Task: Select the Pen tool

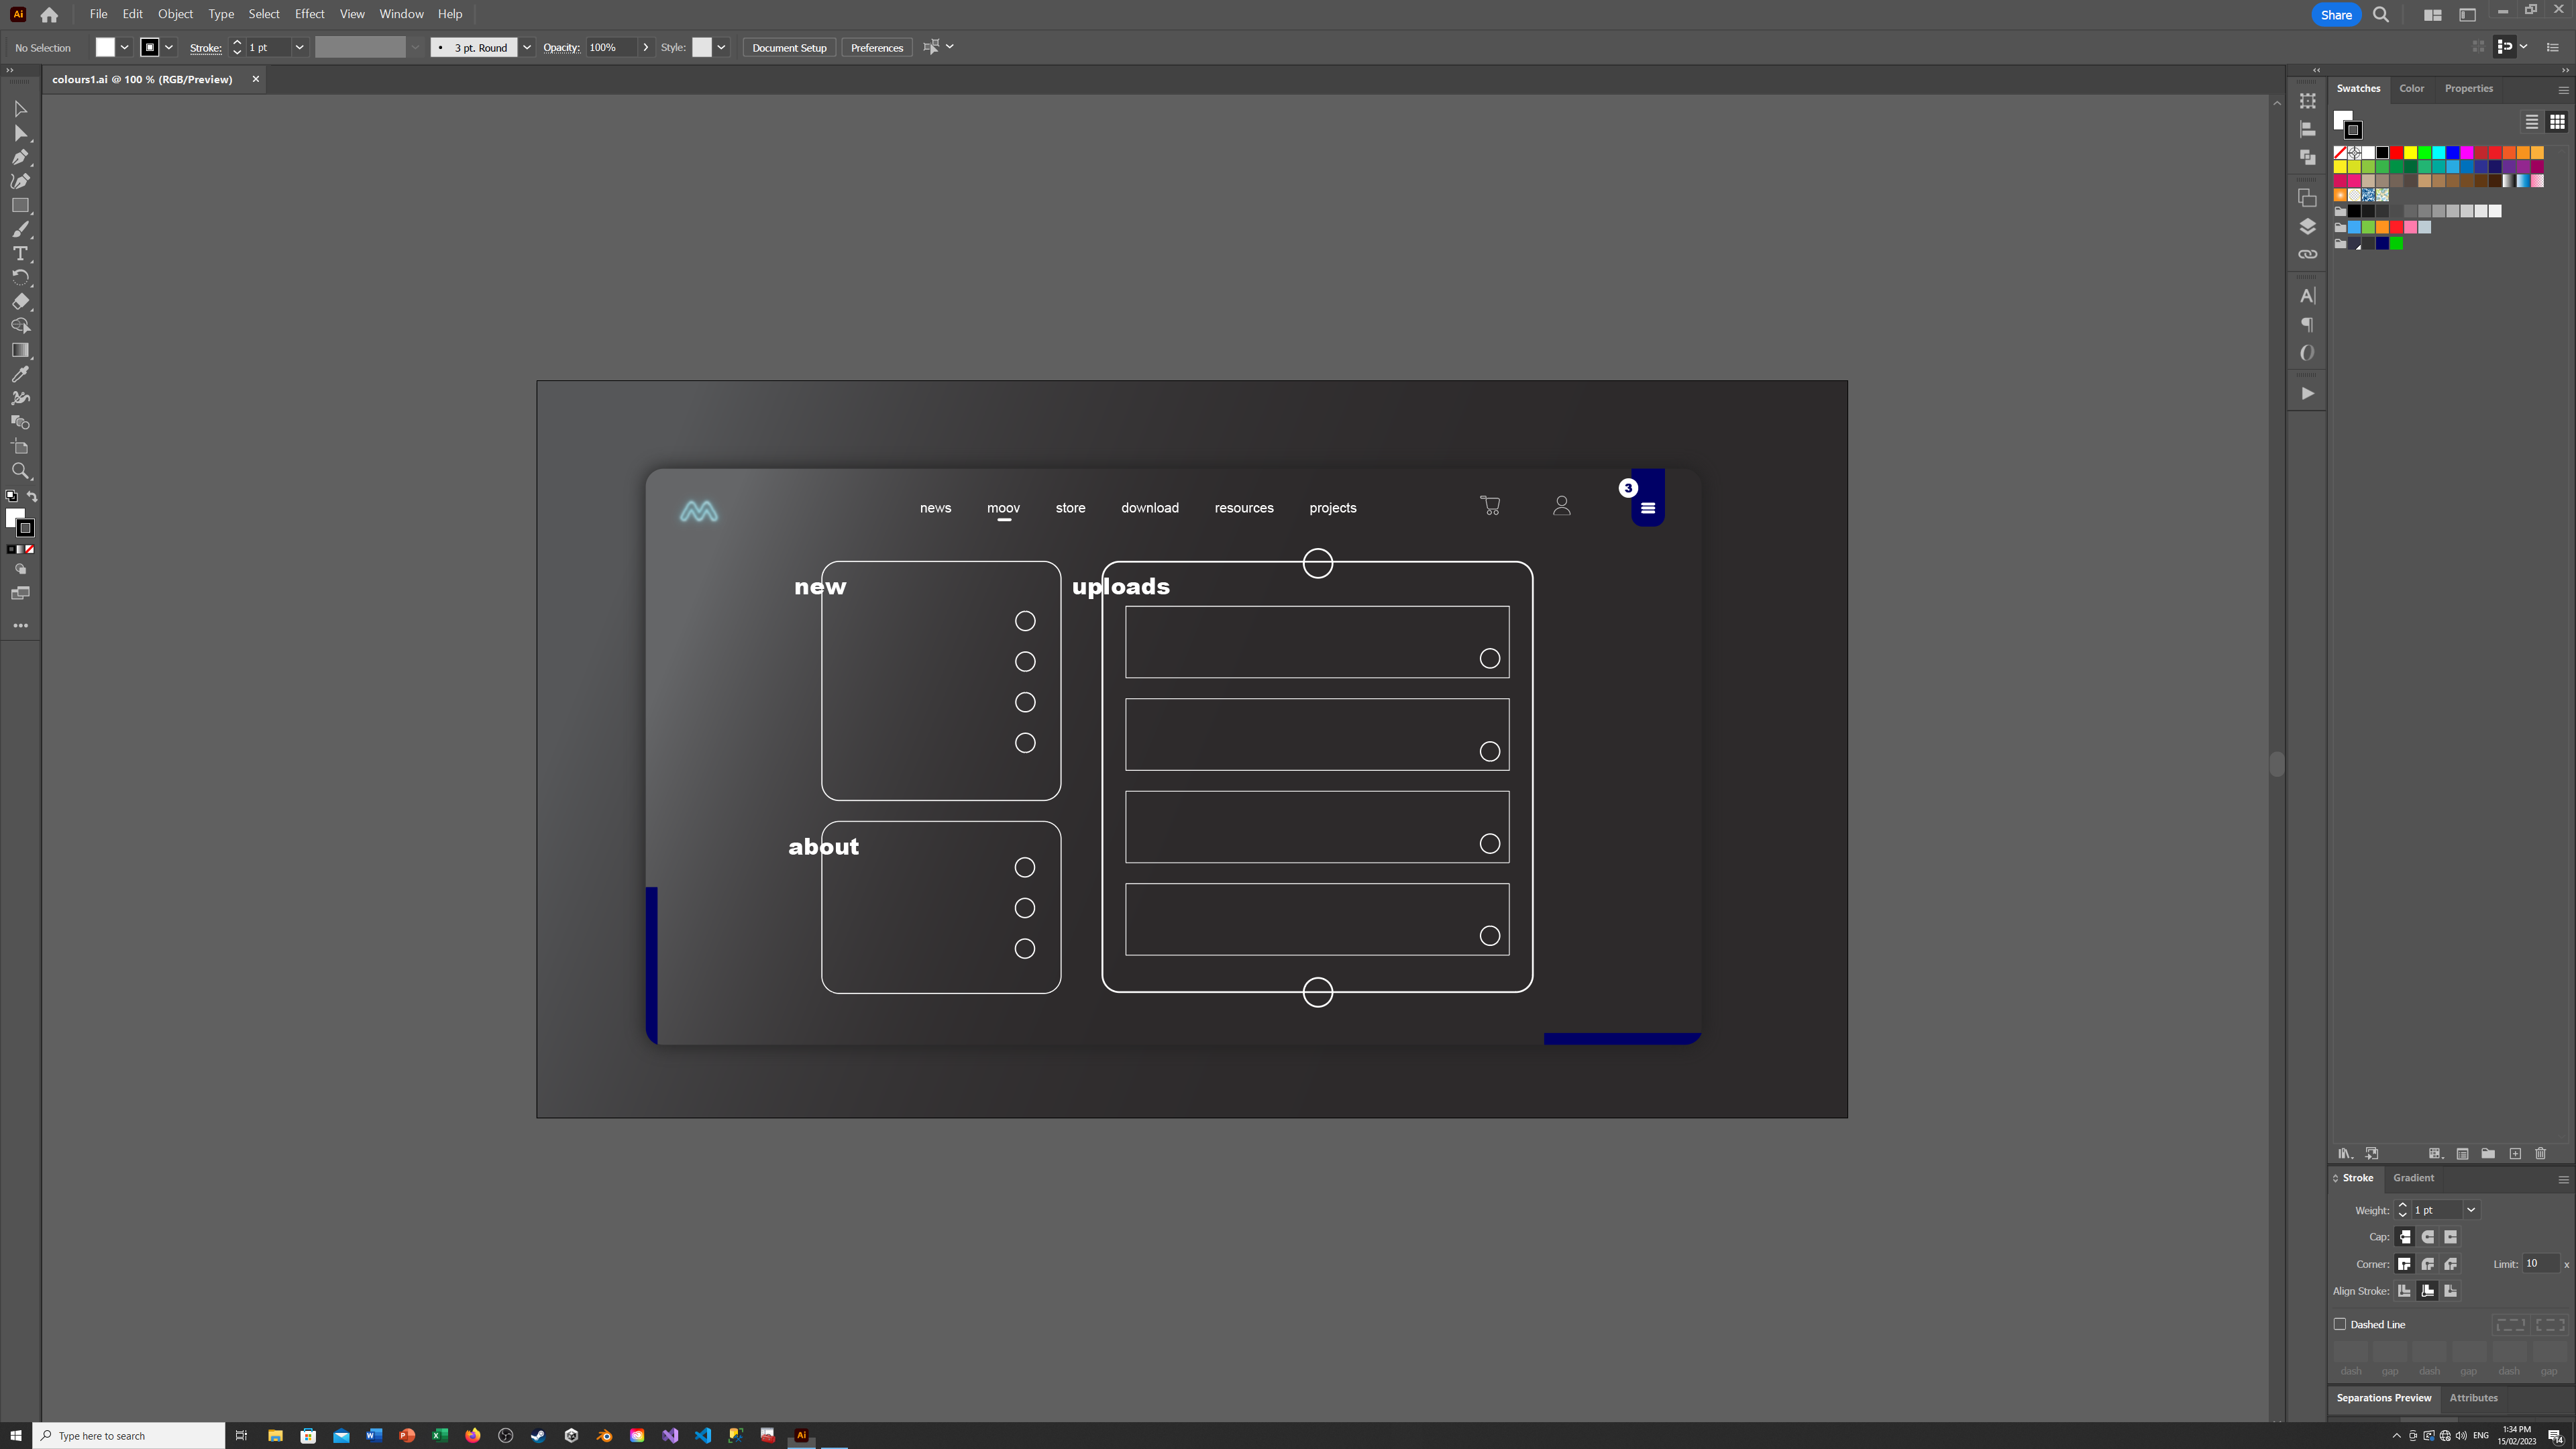Action: 20,157
